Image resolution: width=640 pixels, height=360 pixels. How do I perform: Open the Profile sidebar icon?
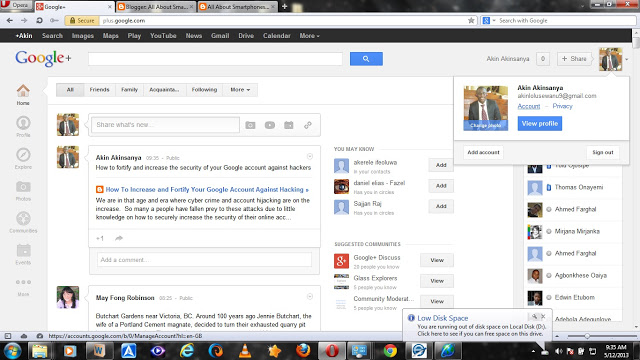pos(23,123)
